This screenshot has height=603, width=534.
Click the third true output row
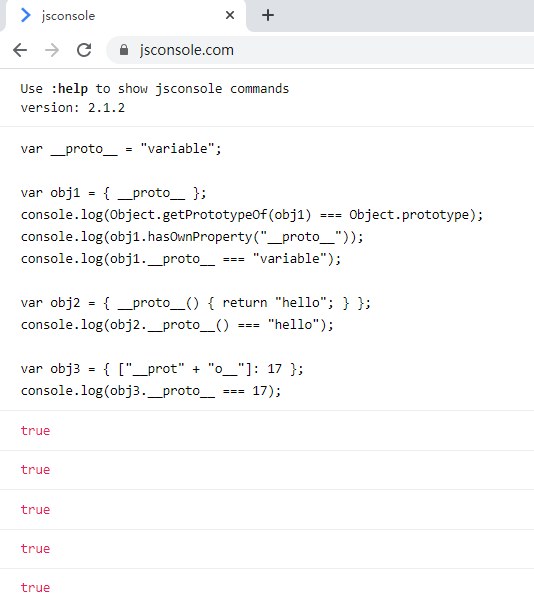coord(267,510)
